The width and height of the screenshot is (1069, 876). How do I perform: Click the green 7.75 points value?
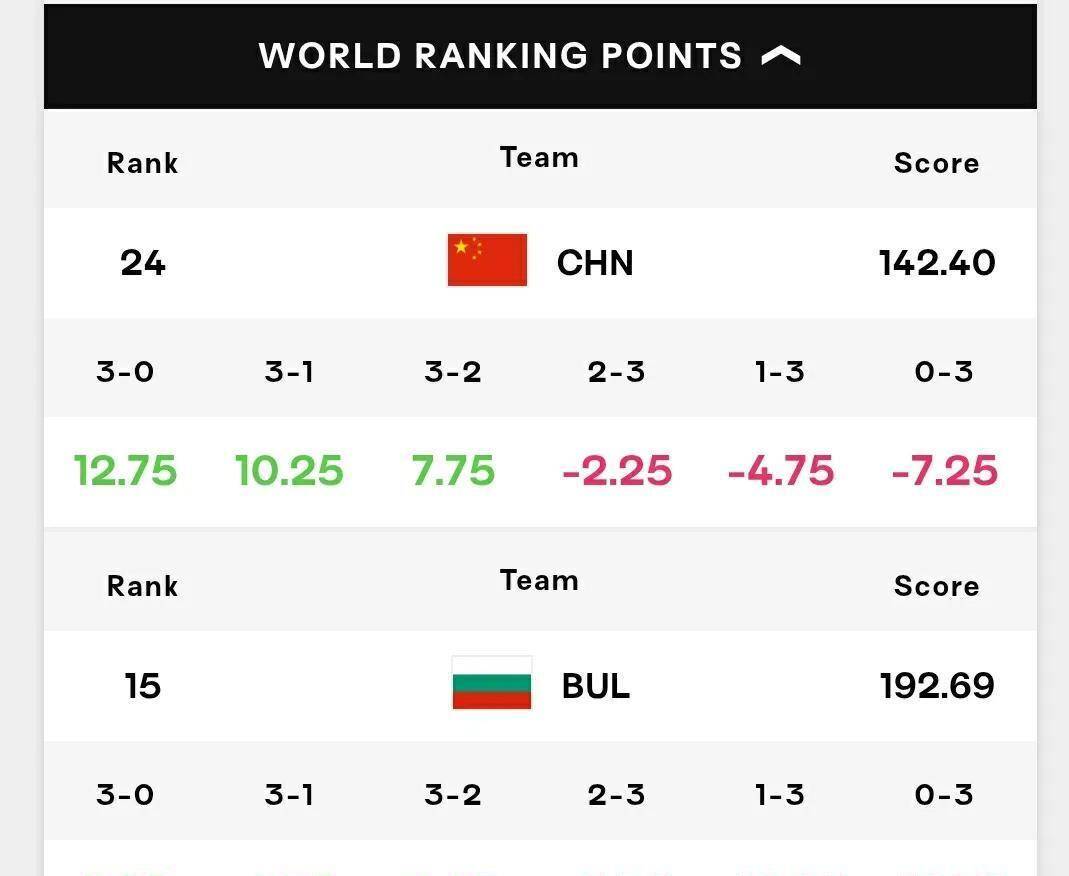[x=453, y=471]
